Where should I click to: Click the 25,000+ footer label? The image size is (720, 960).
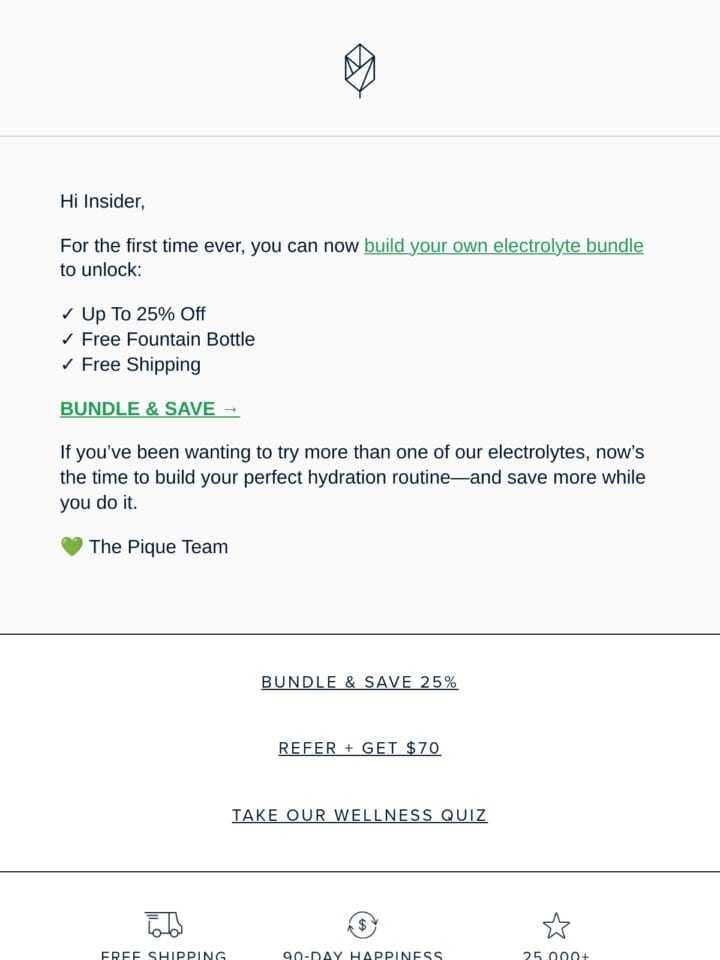coord(556,954)
